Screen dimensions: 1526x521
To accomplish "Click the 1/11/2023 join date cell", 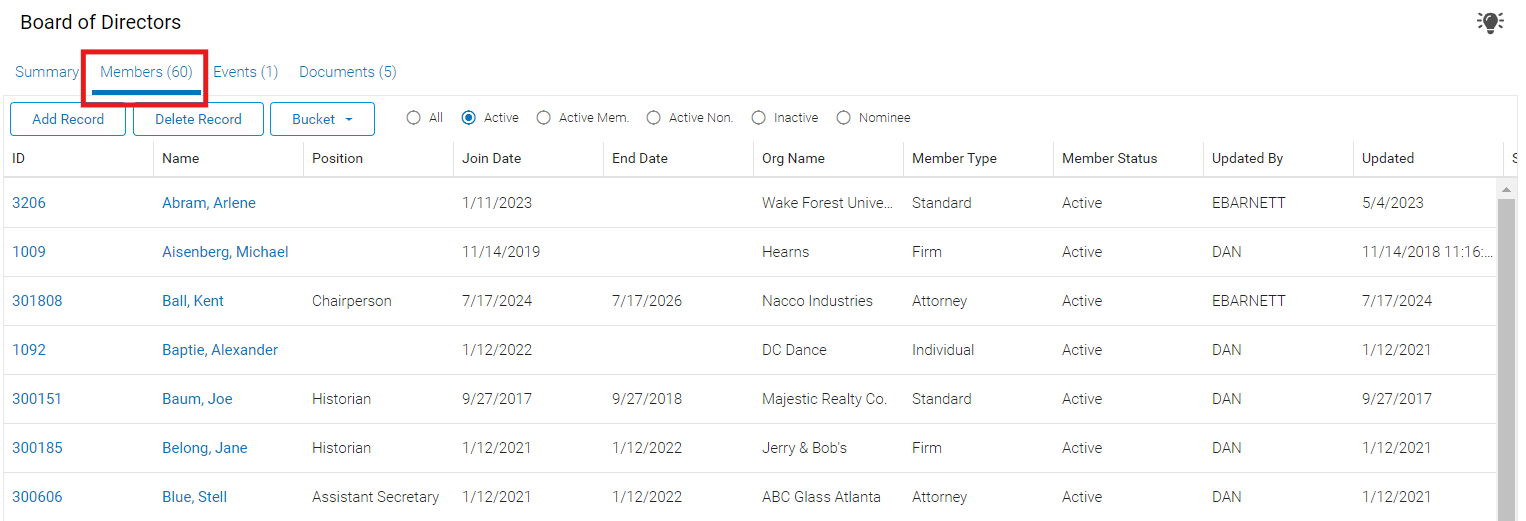I will coord(497,203).
